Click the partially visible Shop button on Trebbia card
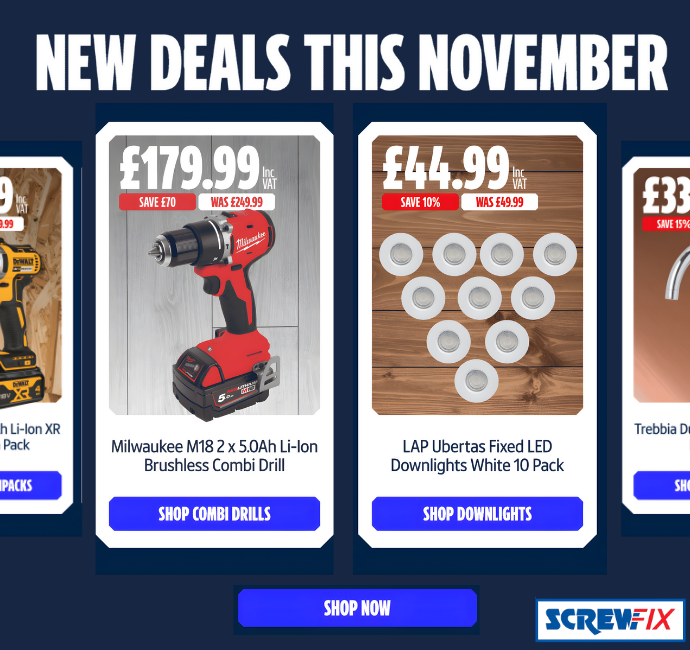Image resolution: width=690 pixels, height=650 pixels. pyautogui.click(x=661, y=485)
